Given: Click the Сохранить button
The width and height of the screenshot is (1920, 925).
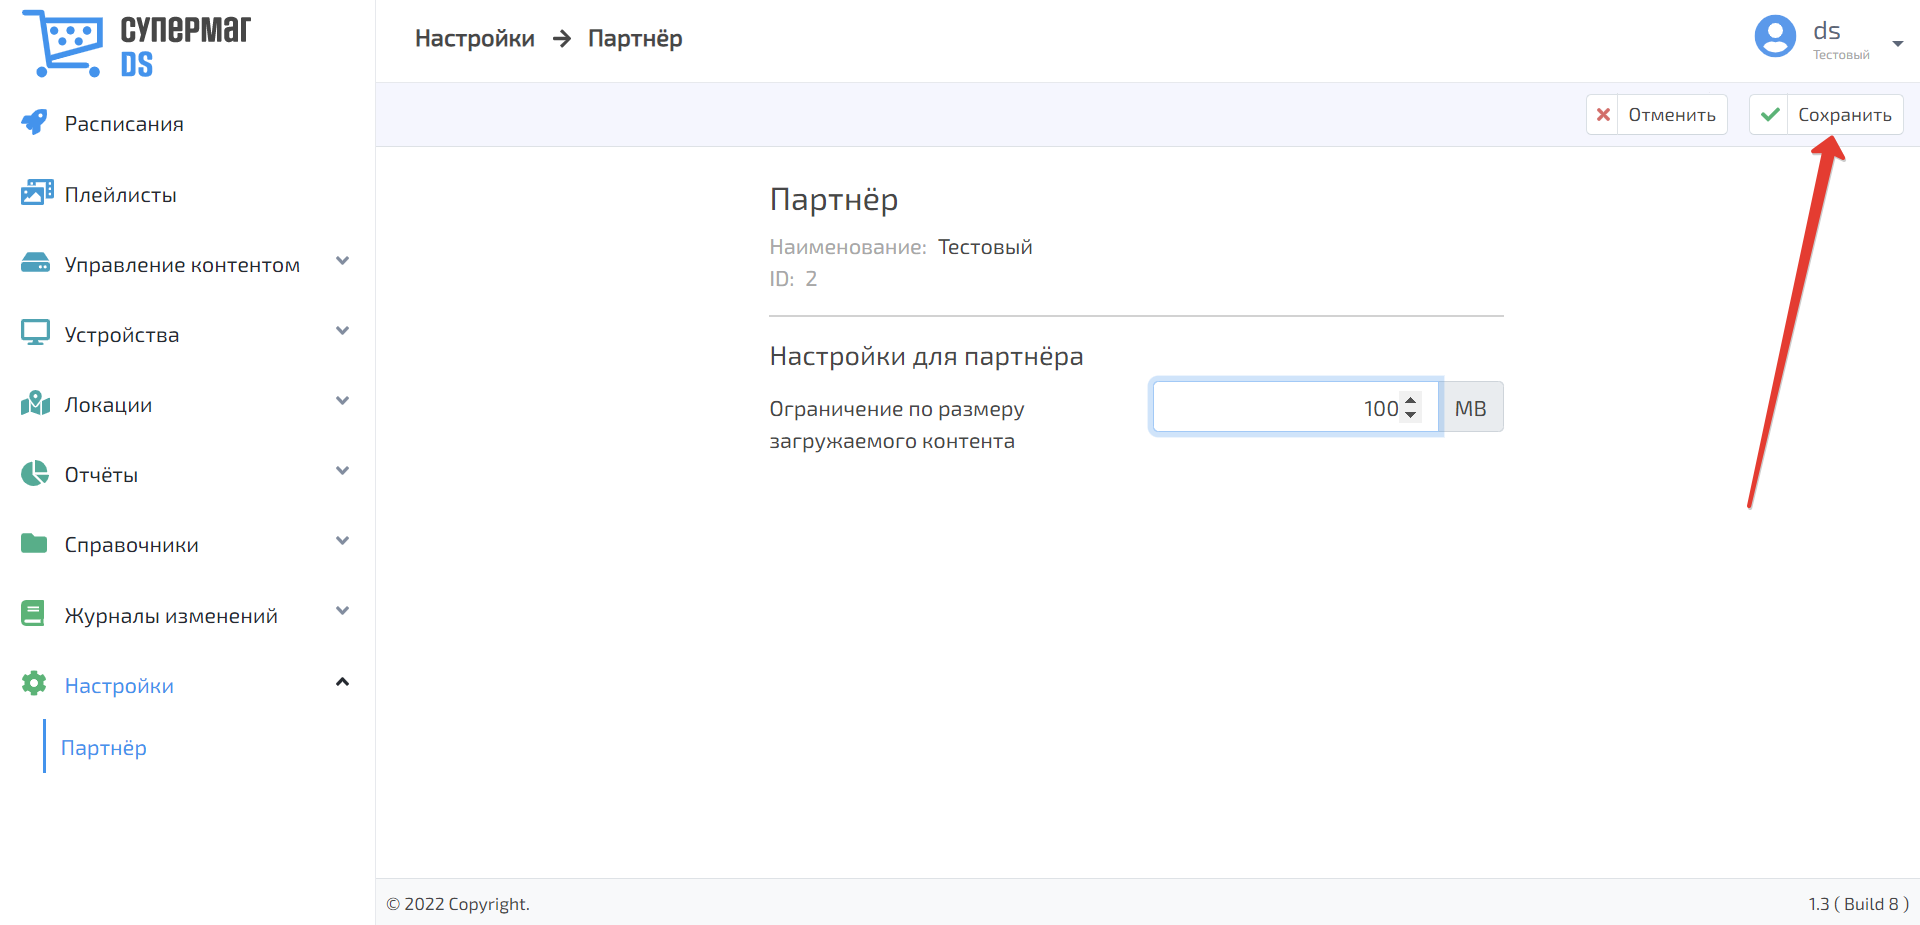Looking at the screenshot, I should point(1826,115).
